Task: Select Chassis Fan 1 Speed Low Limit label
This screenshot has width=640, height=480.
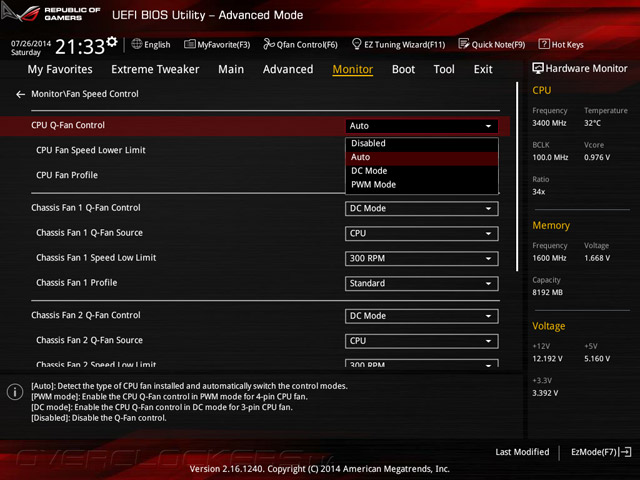Action: pyautogui.click(x=96, y=258)
